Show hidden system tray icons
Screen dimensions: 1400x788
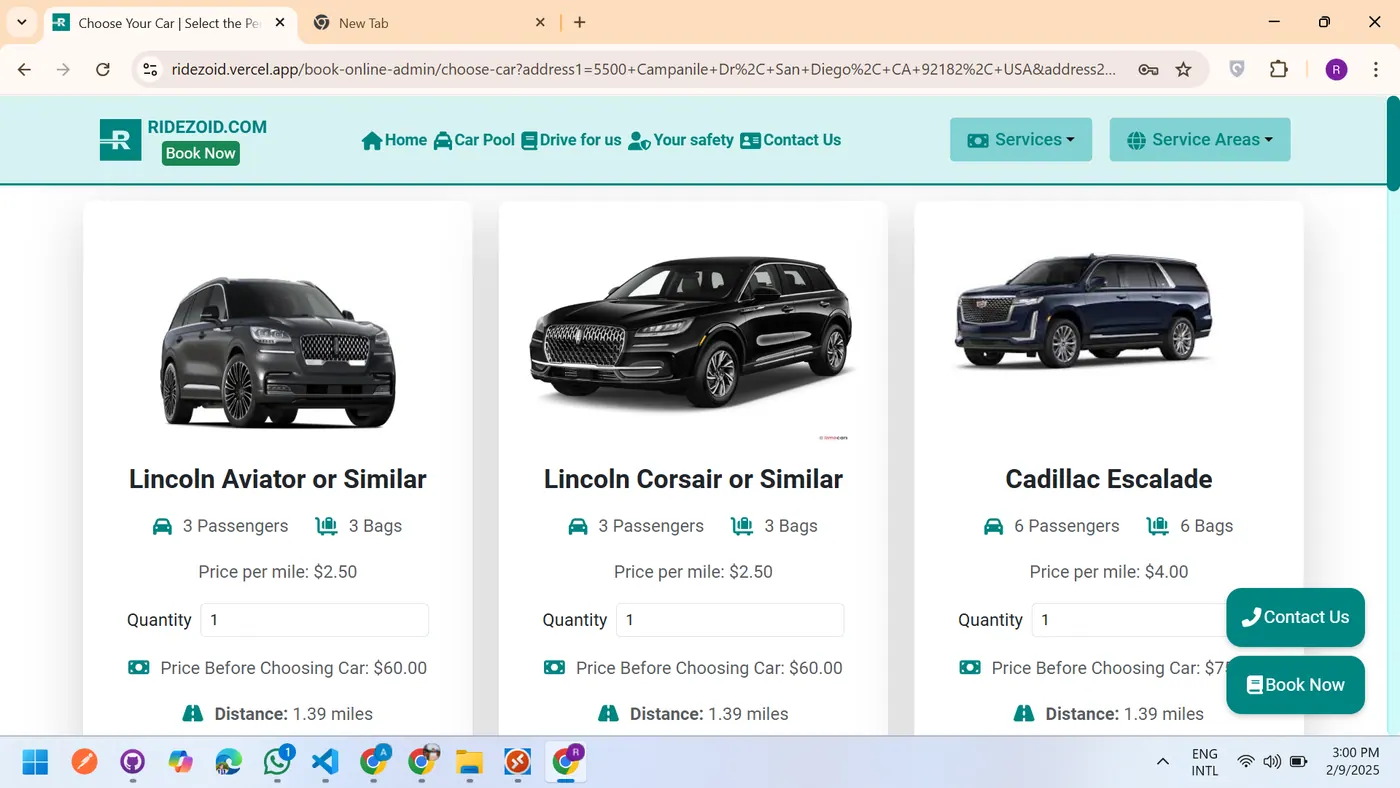point(1163,762)
